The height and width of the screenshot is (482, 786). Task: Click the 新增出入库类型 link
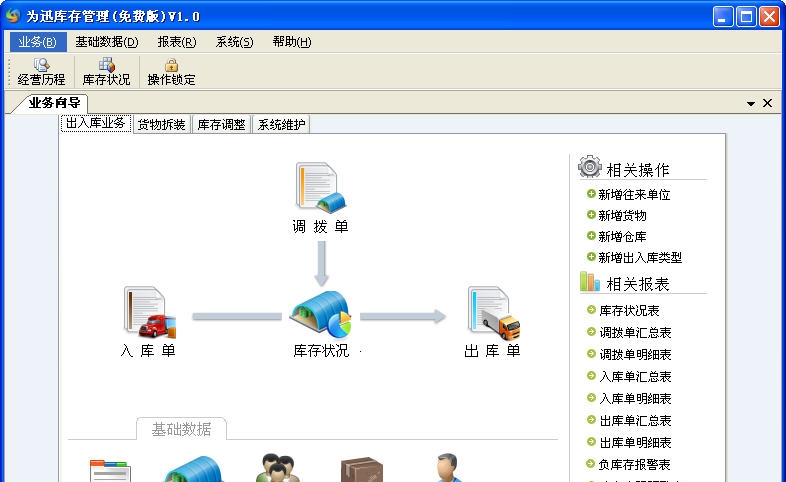tap(640, 258)
